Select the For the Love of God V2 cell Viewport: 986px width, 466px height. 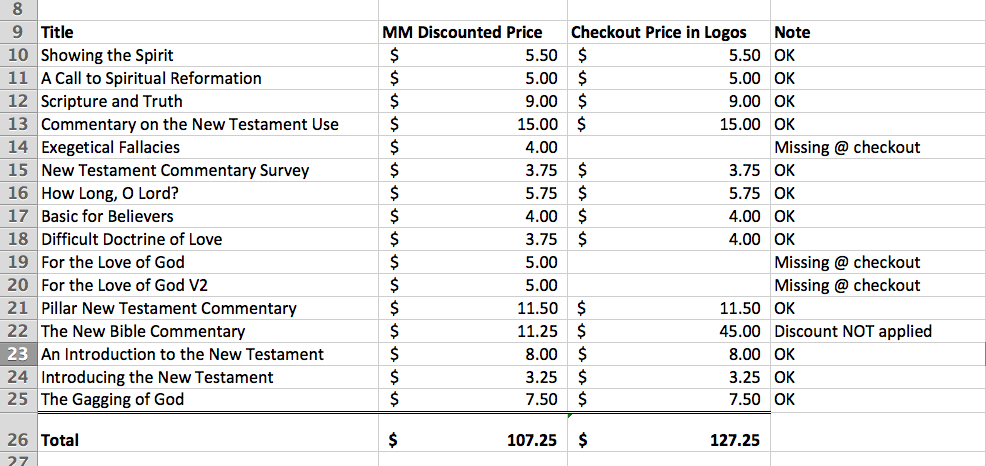208,285
